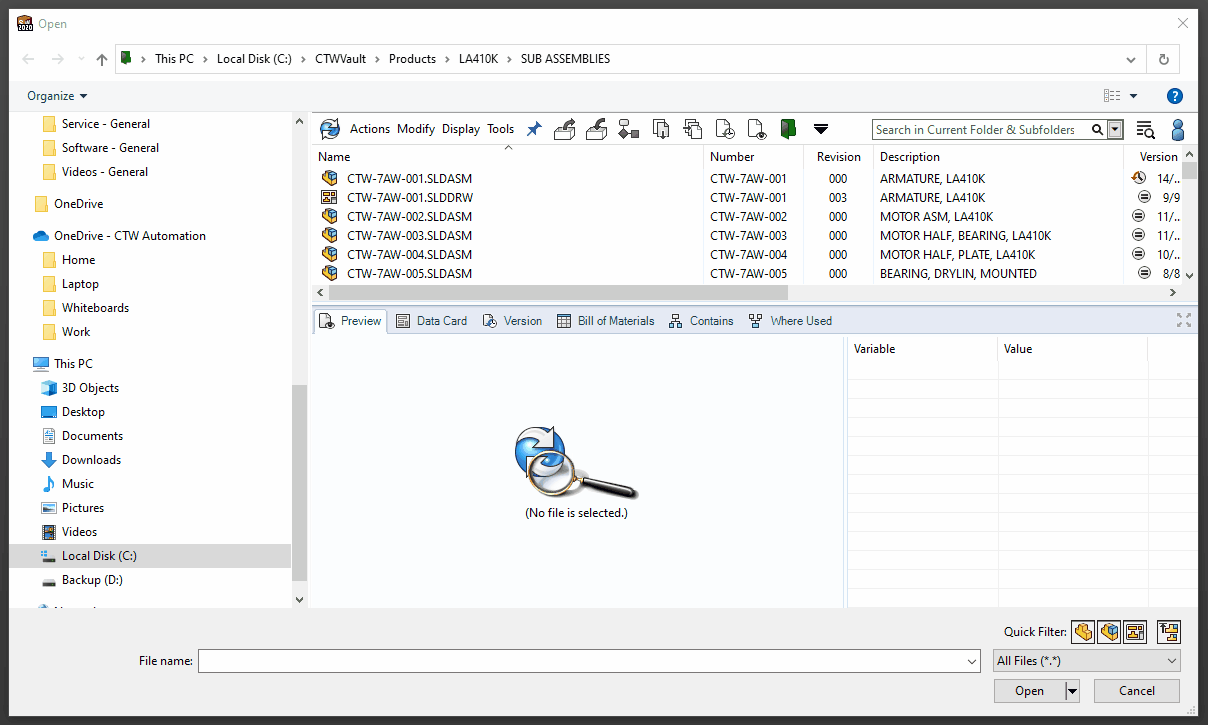Screen dimensions: 1208x725
Task: Click the blue user icon at toolbar right
Action: pyautogui.click(x=1177, y=129)
